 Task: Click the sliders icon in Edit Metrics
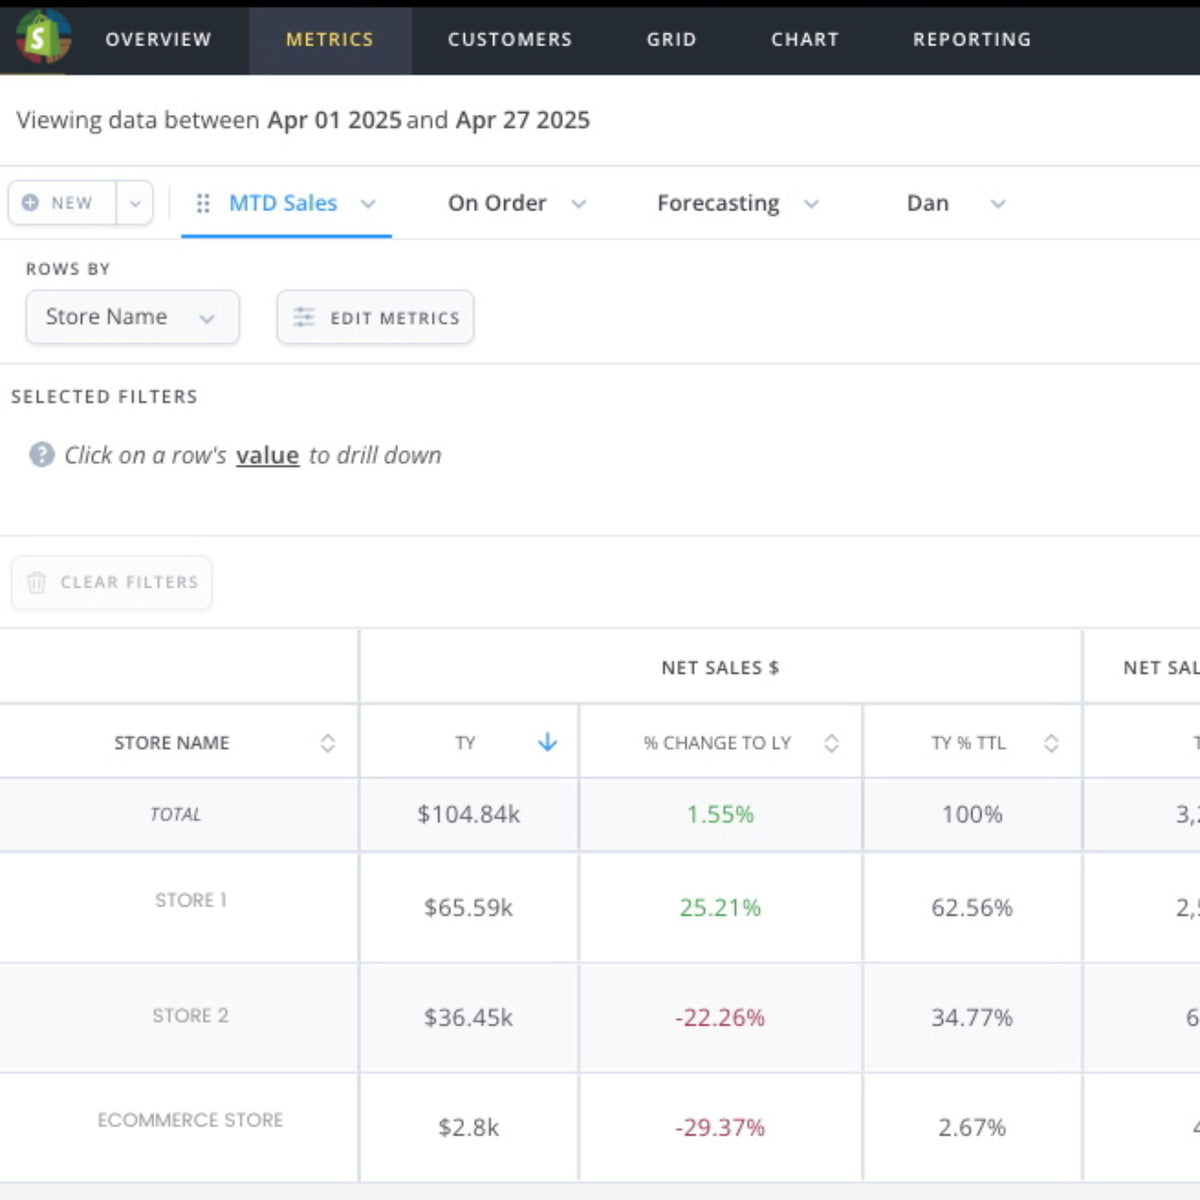click(304, 317)
